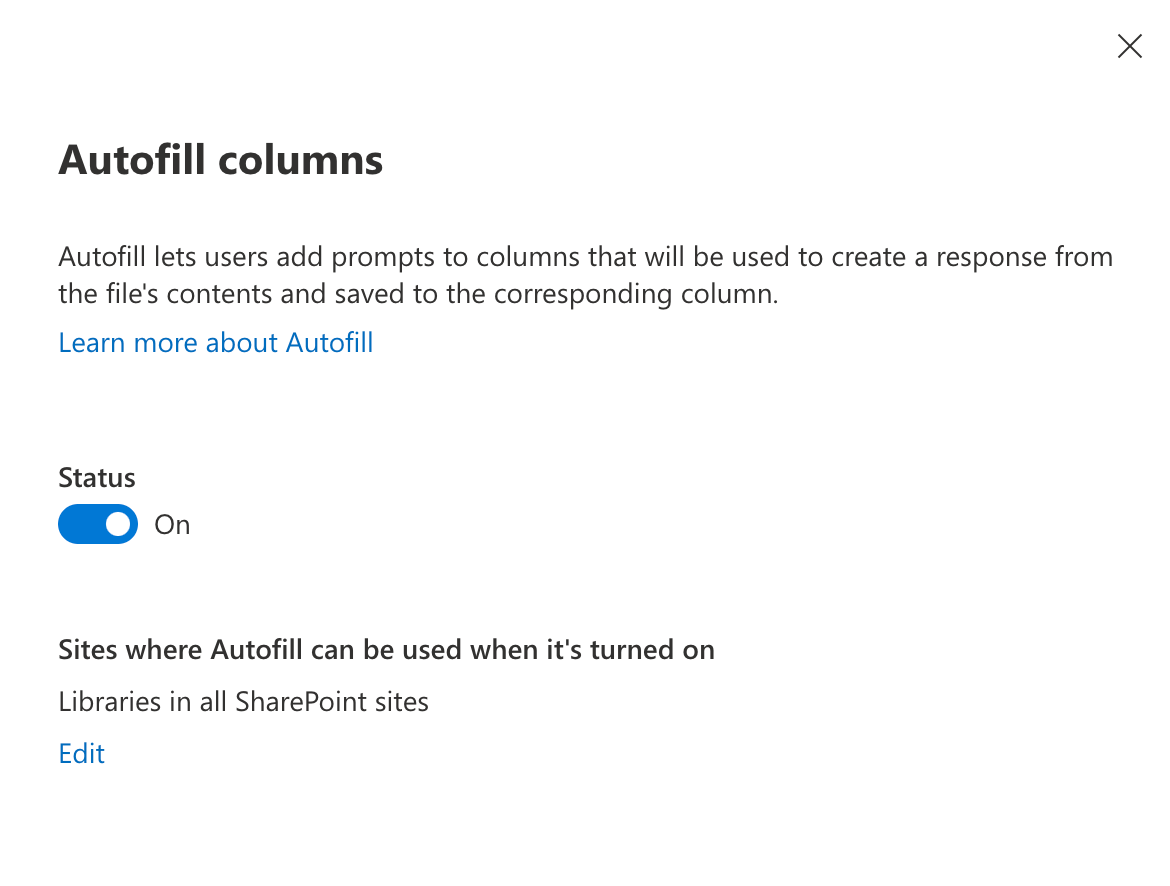The image size is (1170, 886).
Task: Edit the sites where Autofill is allowed
Action: [x=82, y=753]
